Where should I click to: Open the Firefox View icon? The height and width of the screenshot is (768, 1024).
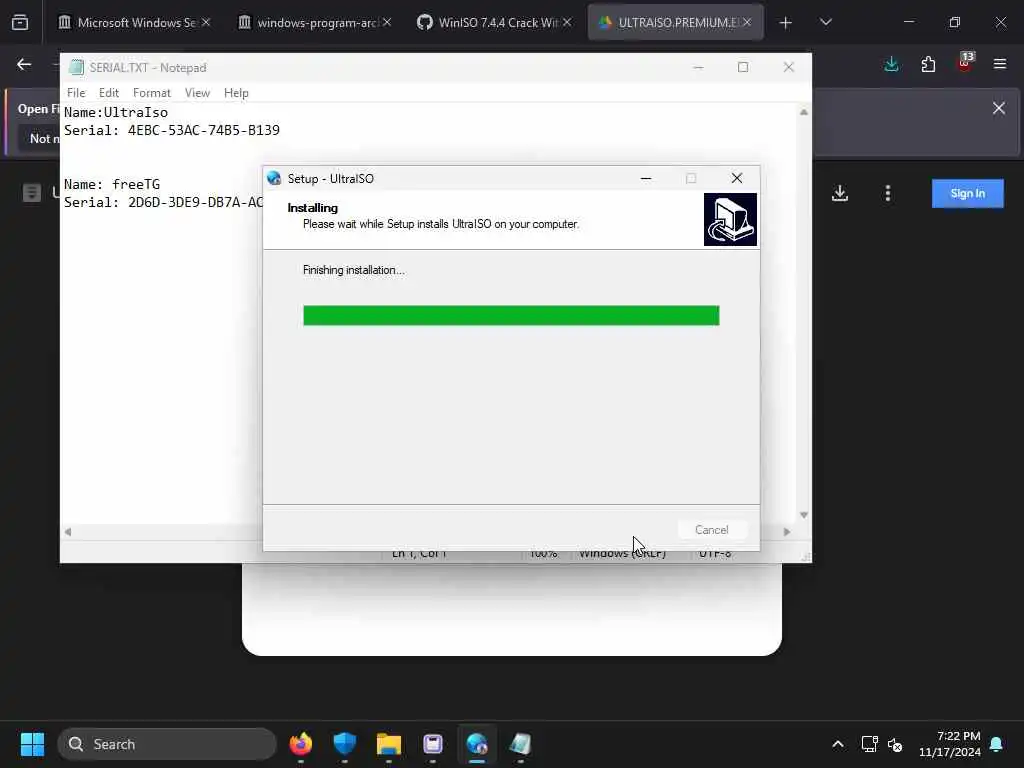tap(20, 23)
